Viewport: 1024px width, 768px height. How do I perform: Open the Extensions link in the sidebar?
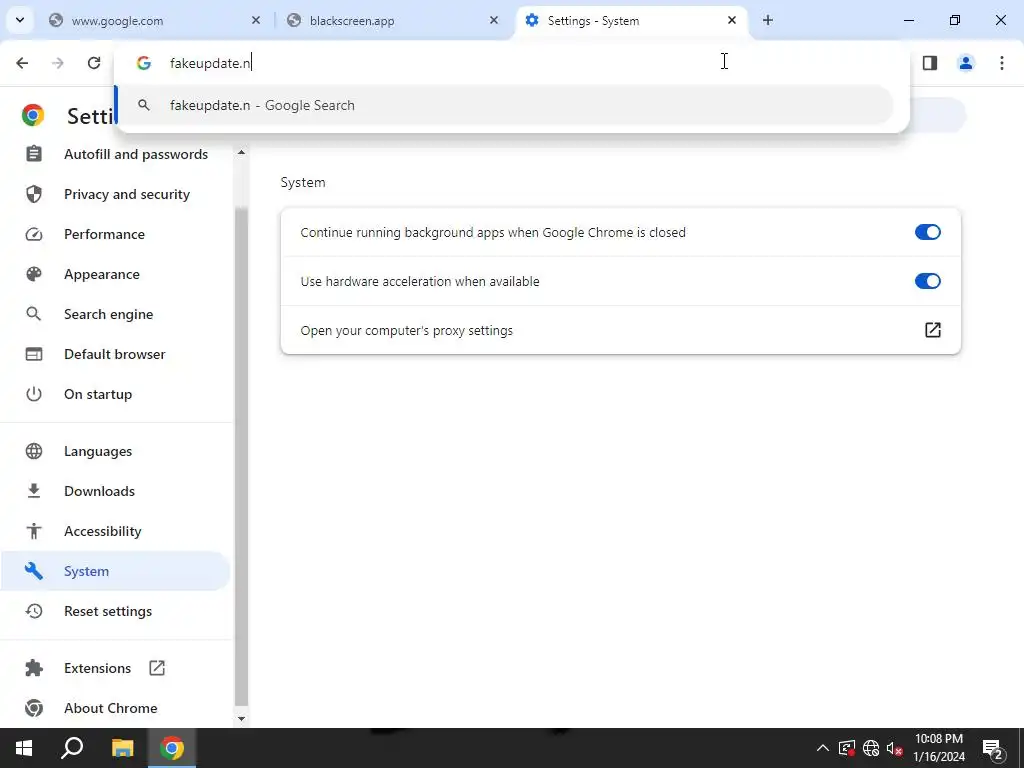pos(97,668)
